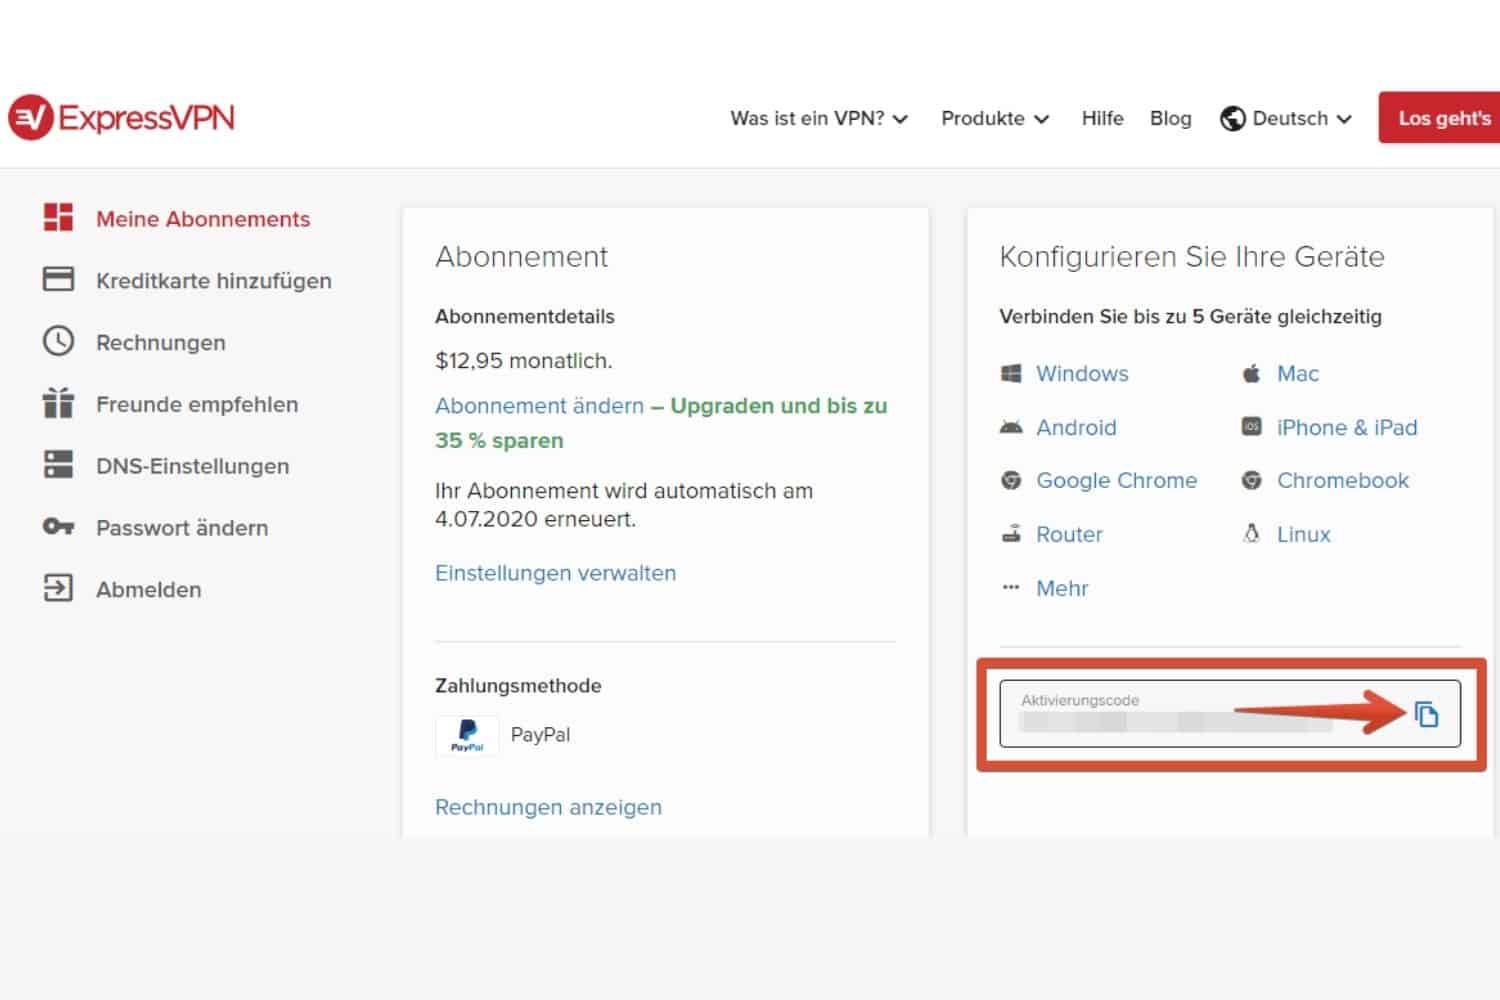Open Rechnungen in the sidebar
Screen dimensions: 1500x1000
(x=160, y=342)
